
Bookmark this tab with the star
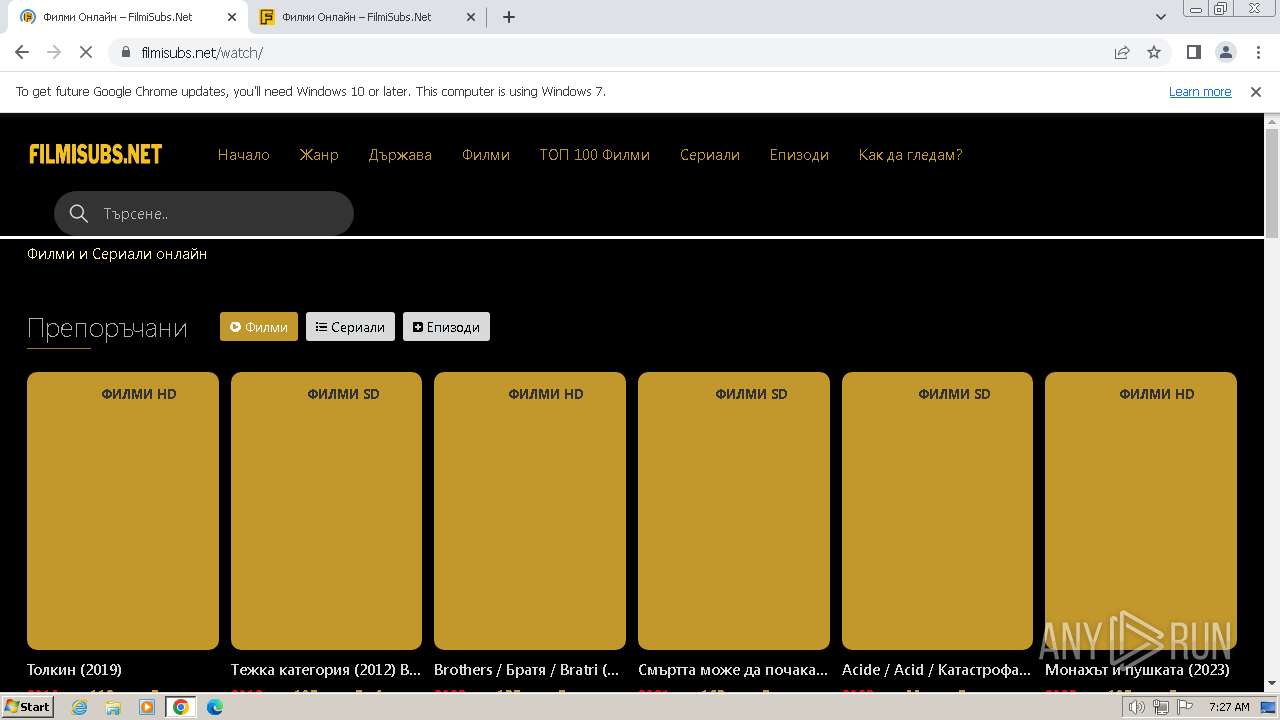tap(1154, 52)
